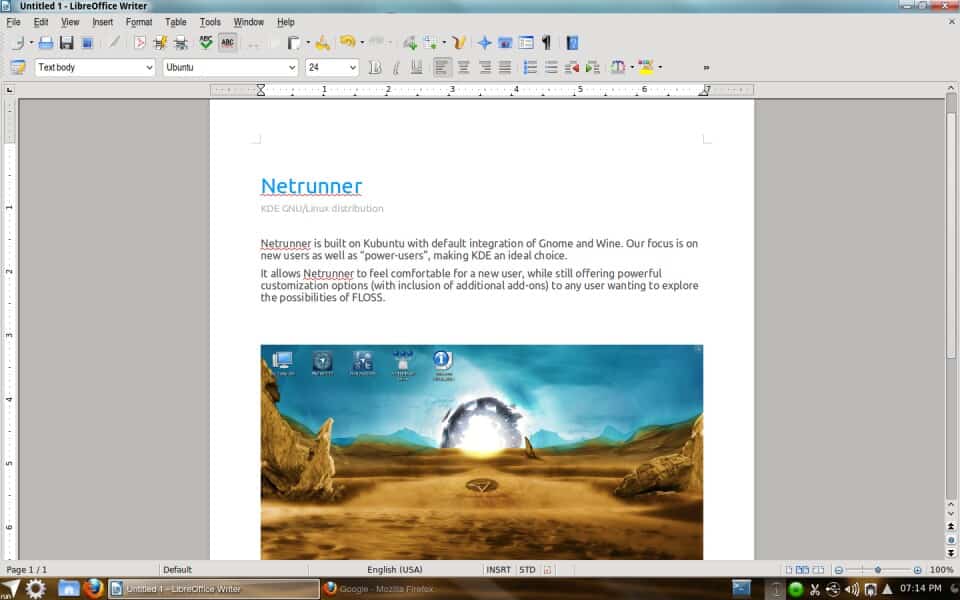
Task: Toggle Bold formatting
Action: pyautogui.click(x=375, y=67)
